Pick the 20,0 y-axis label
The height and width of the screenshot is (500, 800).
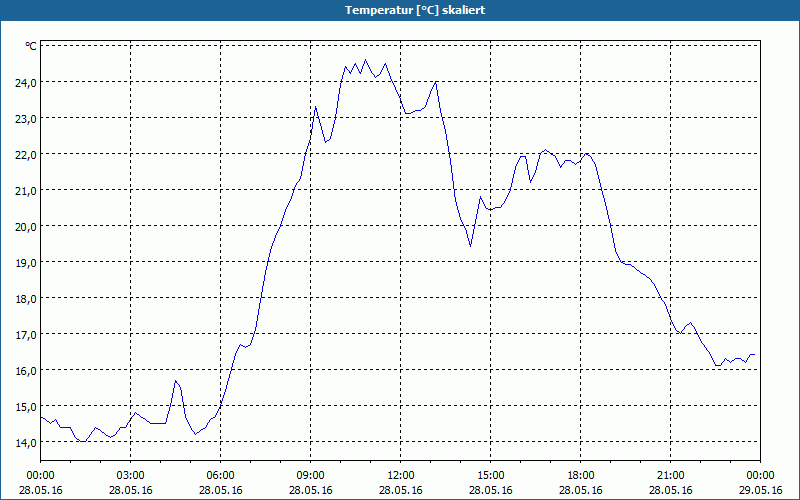pos(26,227)
